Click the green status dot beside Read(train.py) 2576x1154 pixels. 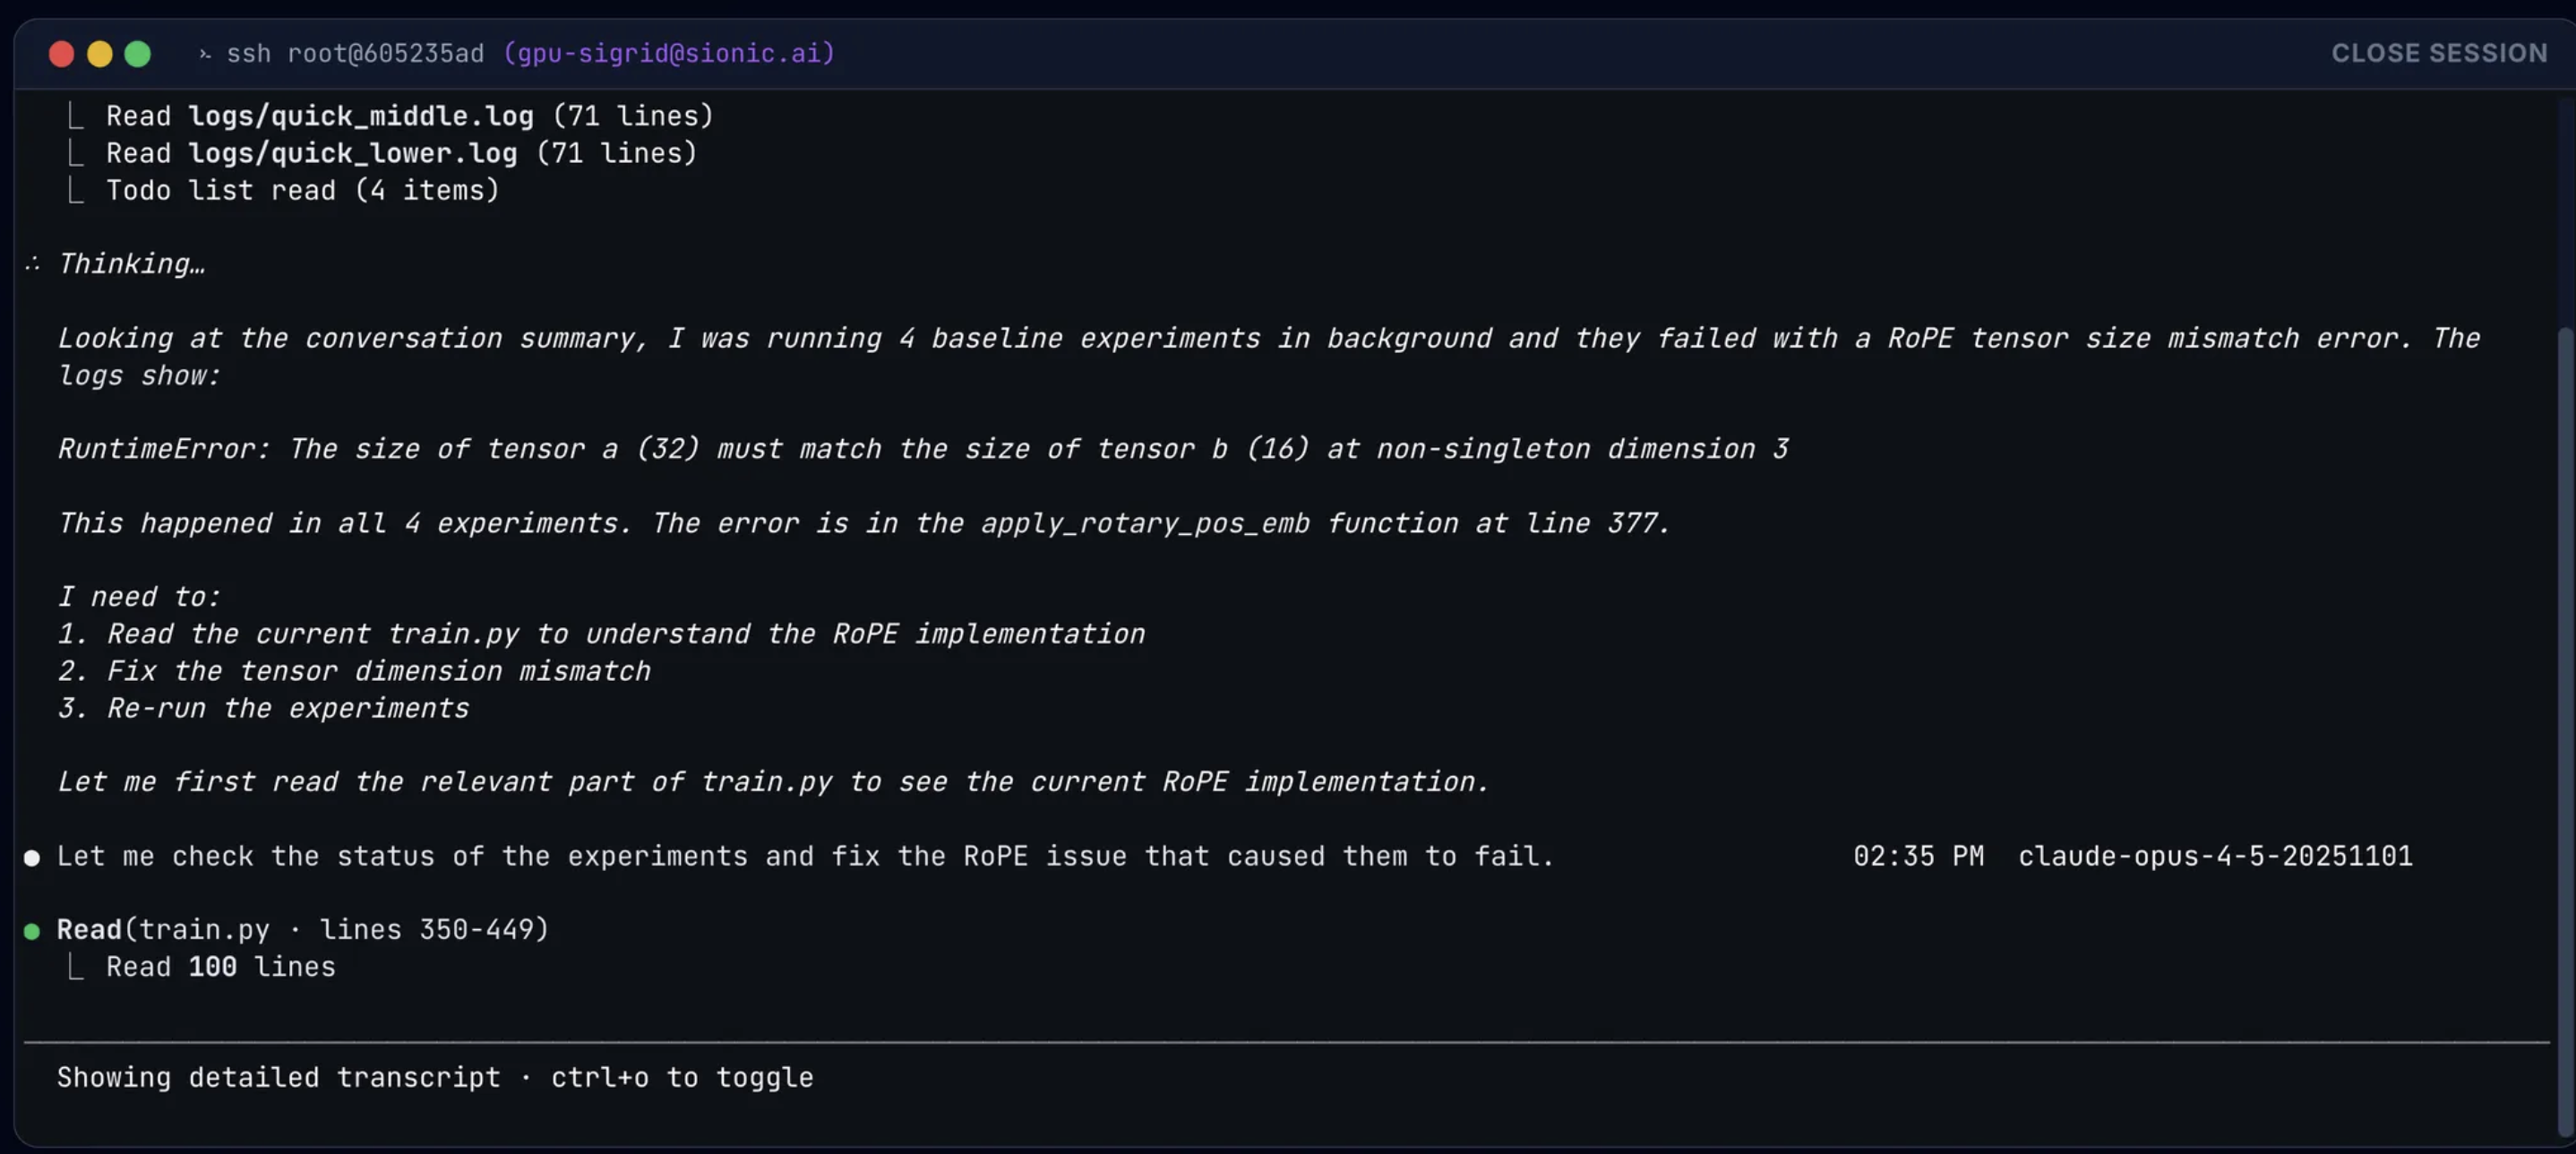[32, 932]
